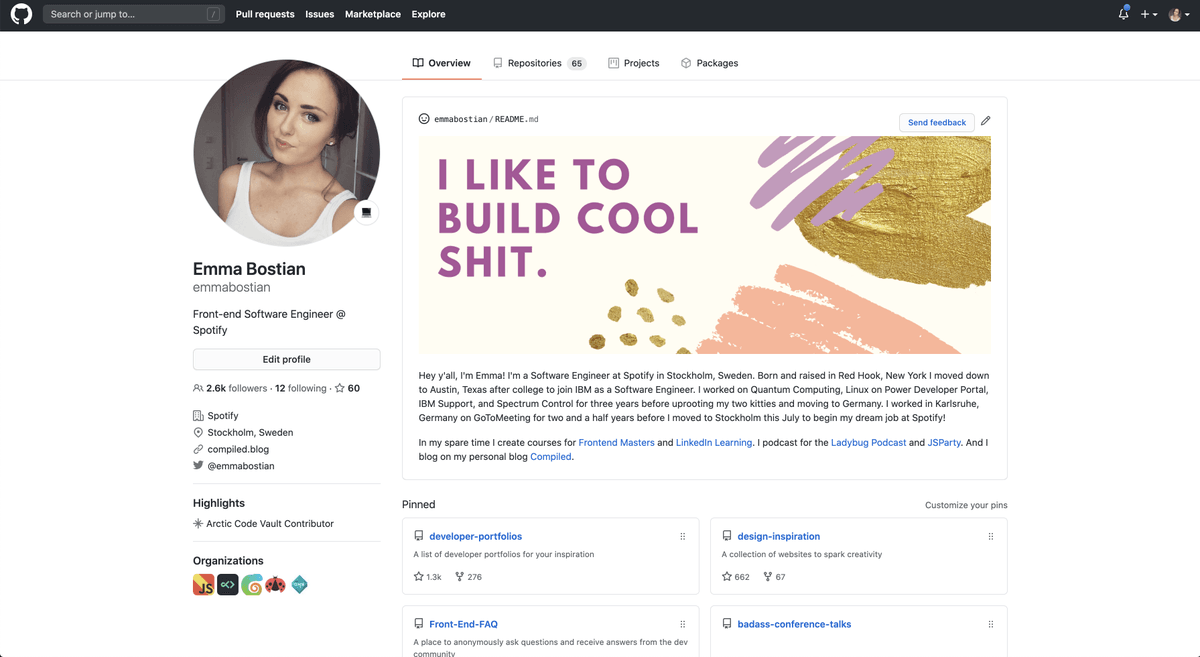The height and width of the screenshot is (657, 1200).
Task: Grab the drag handle on developer-portfolios pin
Action: 683,537
